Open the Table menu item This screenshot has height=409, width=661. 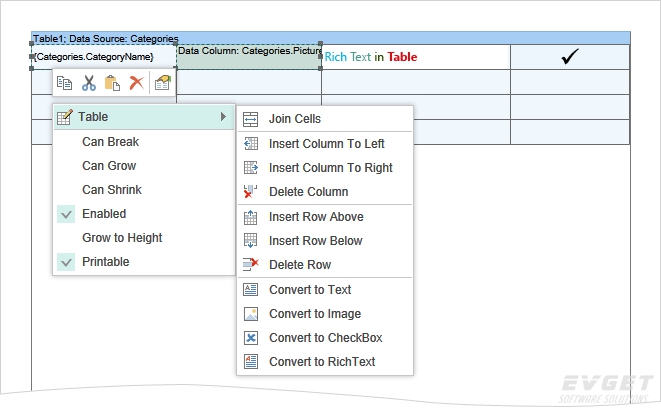coord(143,117)
